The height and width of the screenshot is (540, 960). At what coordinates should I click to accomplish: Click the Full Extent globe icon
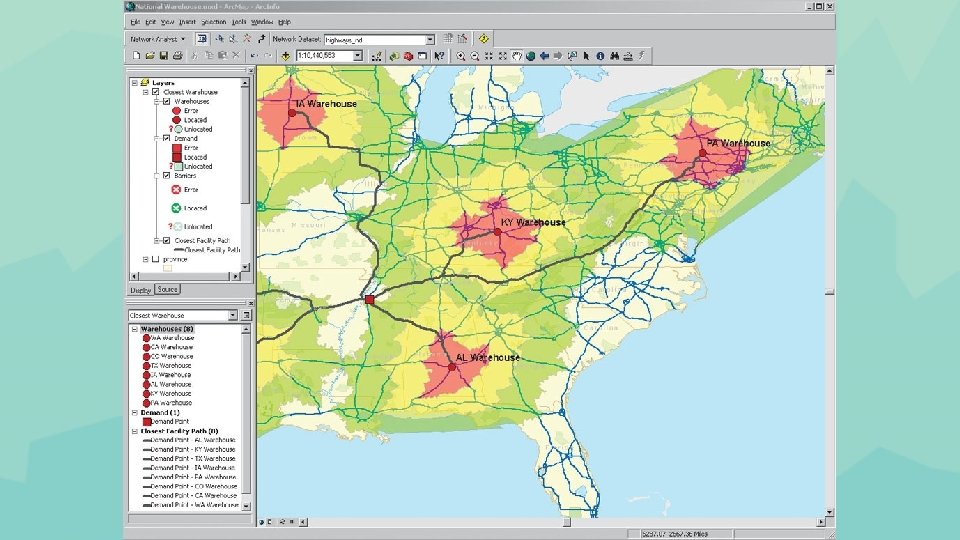[x=531, y=56]
